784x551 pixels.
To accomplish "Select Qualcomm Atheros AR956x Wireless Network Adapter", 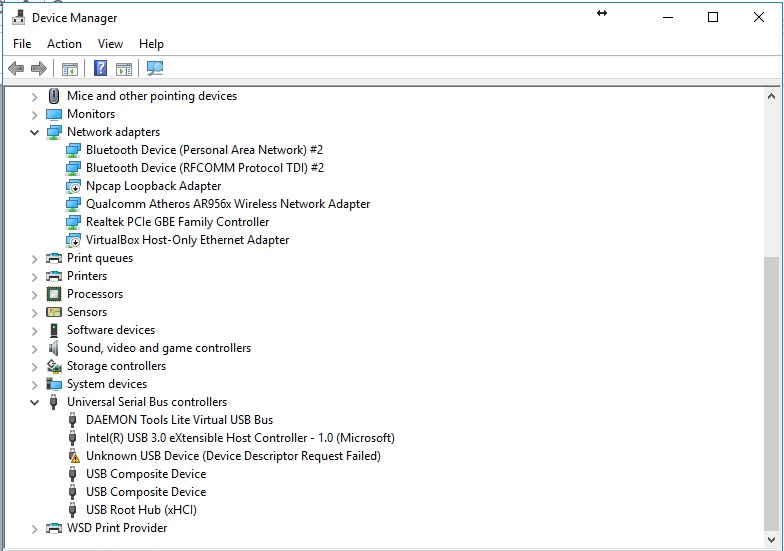I will tap(228, 204).
